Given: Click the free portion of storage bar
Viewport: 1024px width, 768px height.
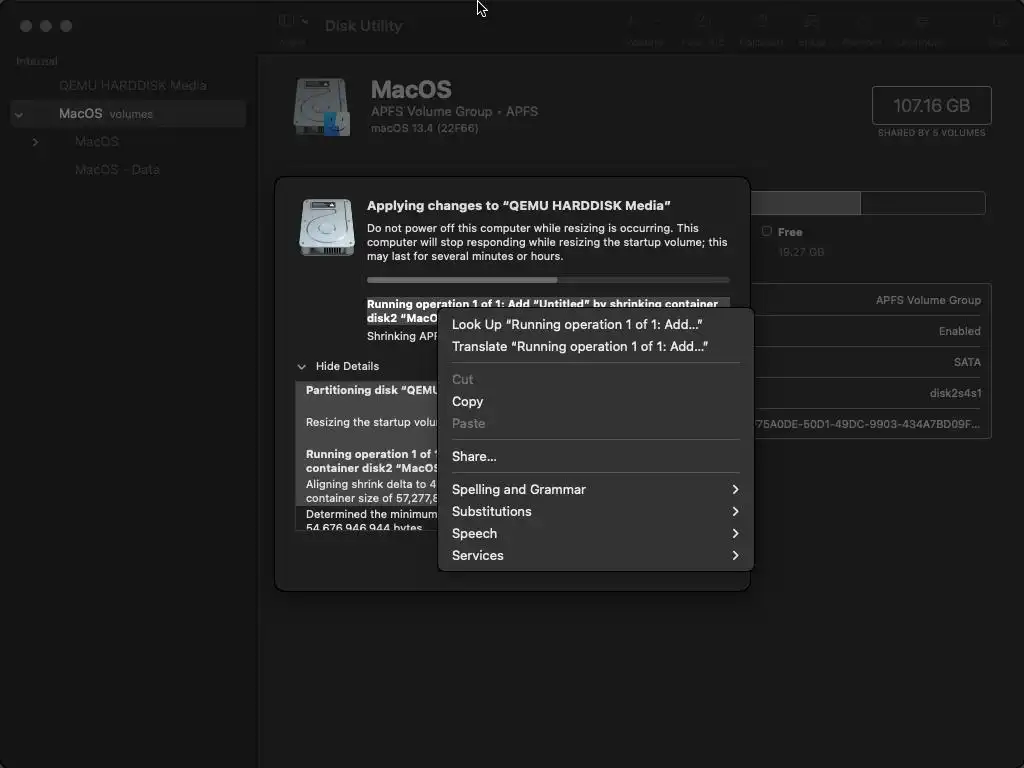Looking at the screenshot, I should (x=923, y=203).
